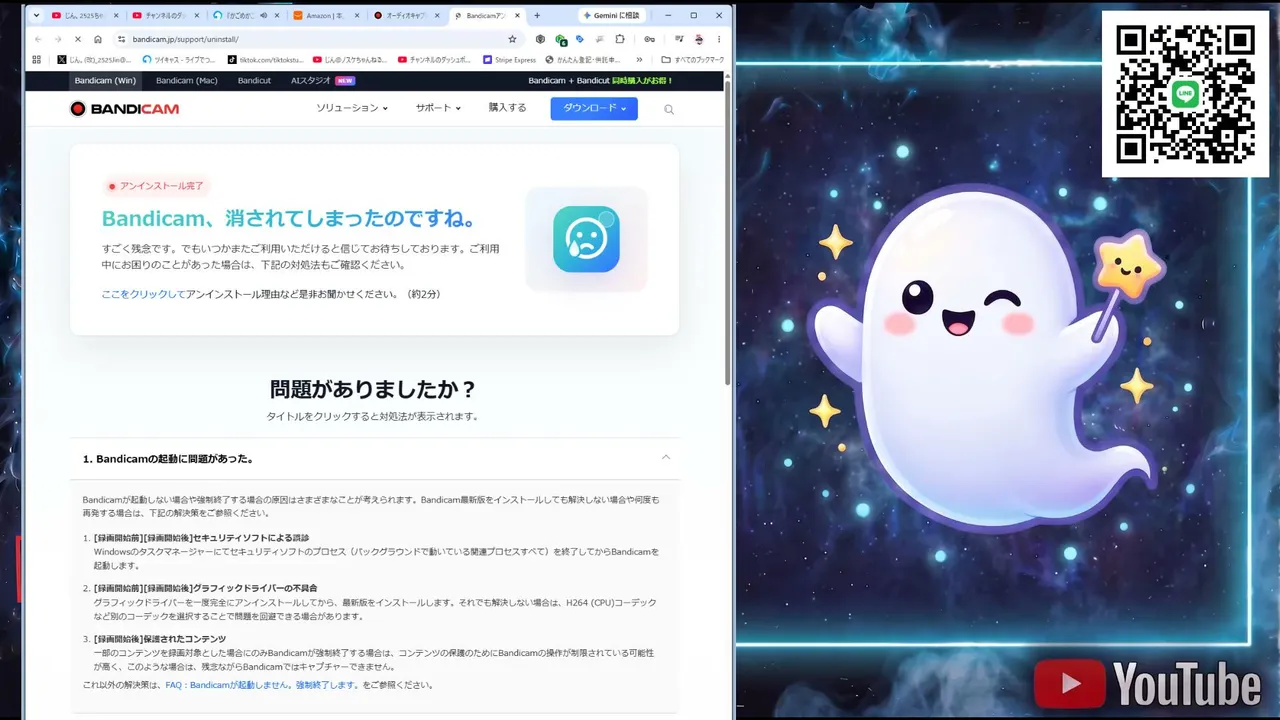Viewport: 1280px width, 720px height.
Task: Click the LINE QR code image
Action: click(x=1185, y=94)
